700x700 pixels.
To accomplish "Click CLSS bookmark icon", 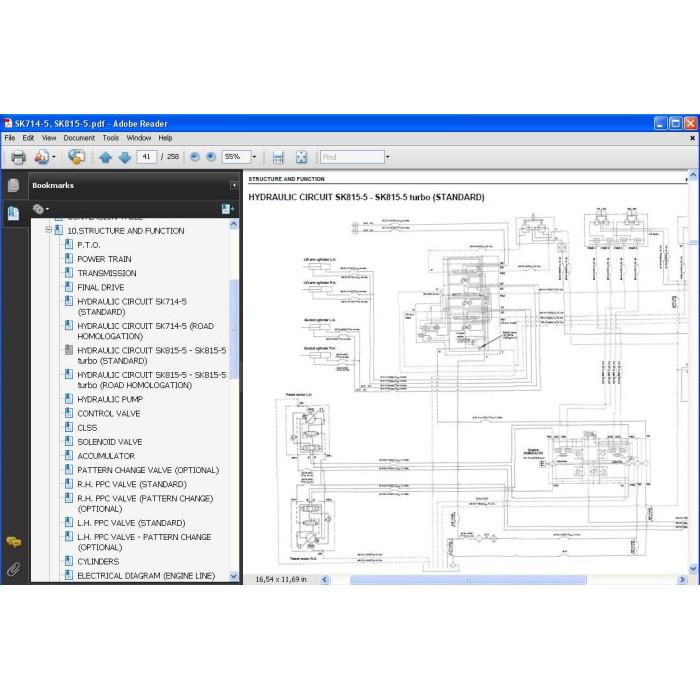I will (x=69, y=427).
